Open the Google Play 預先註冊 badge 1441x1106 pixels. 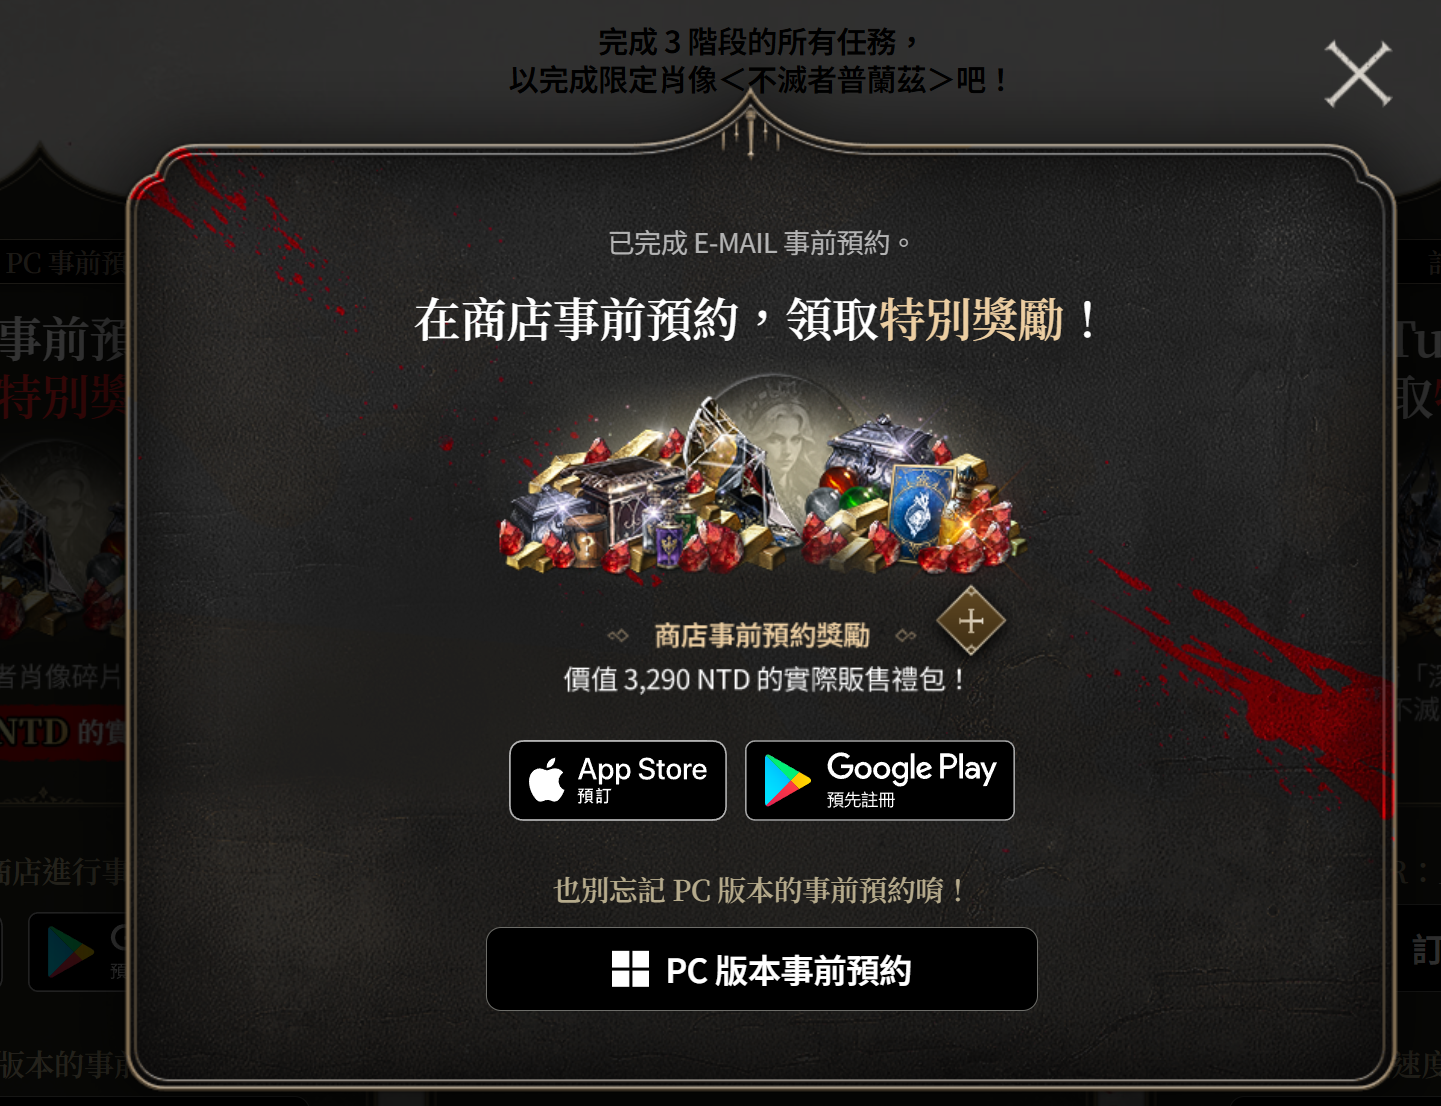880,780
